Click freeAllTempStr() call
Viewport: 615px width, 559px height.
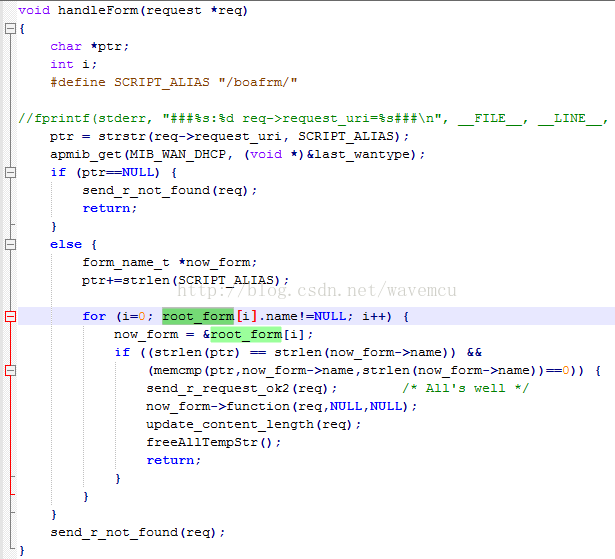[x=209, y=442]
